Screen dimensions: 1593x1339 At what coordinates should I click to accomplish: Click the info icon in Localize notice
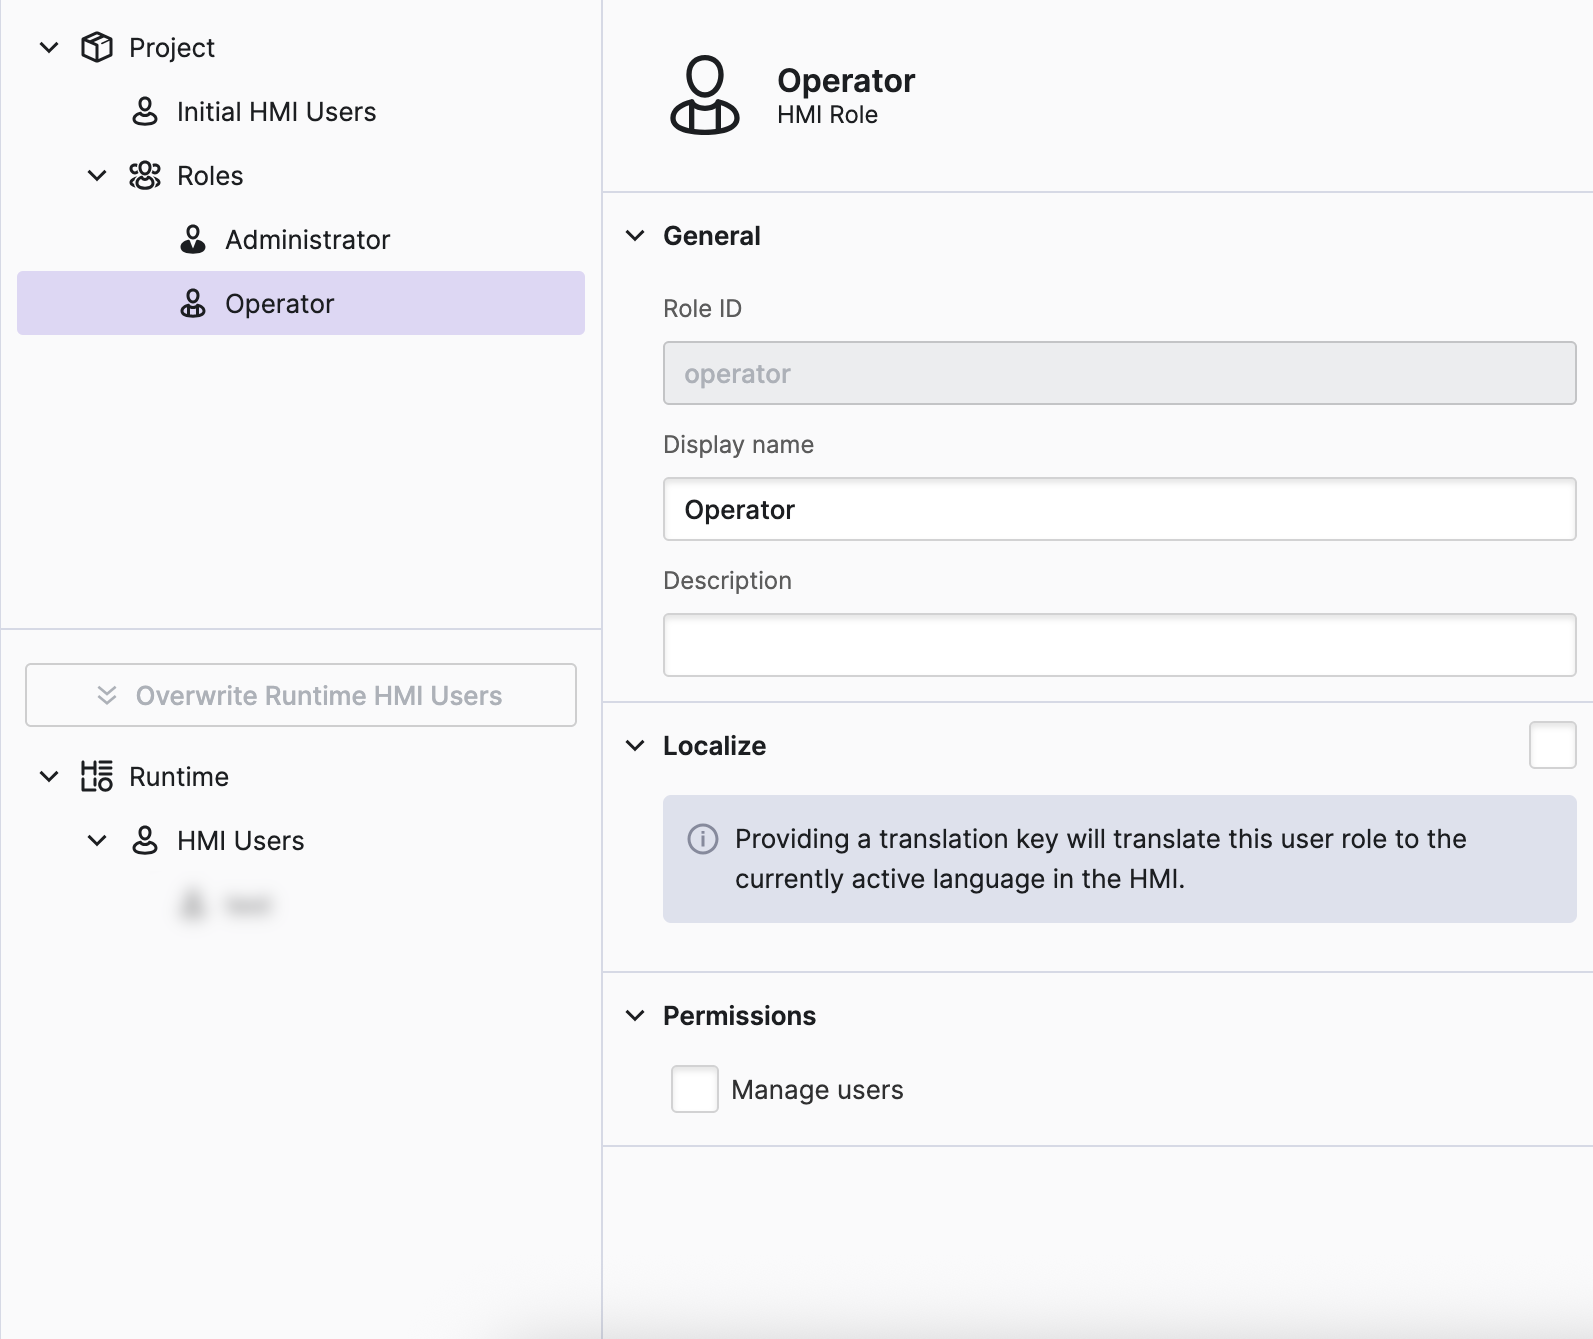point(703,838)
